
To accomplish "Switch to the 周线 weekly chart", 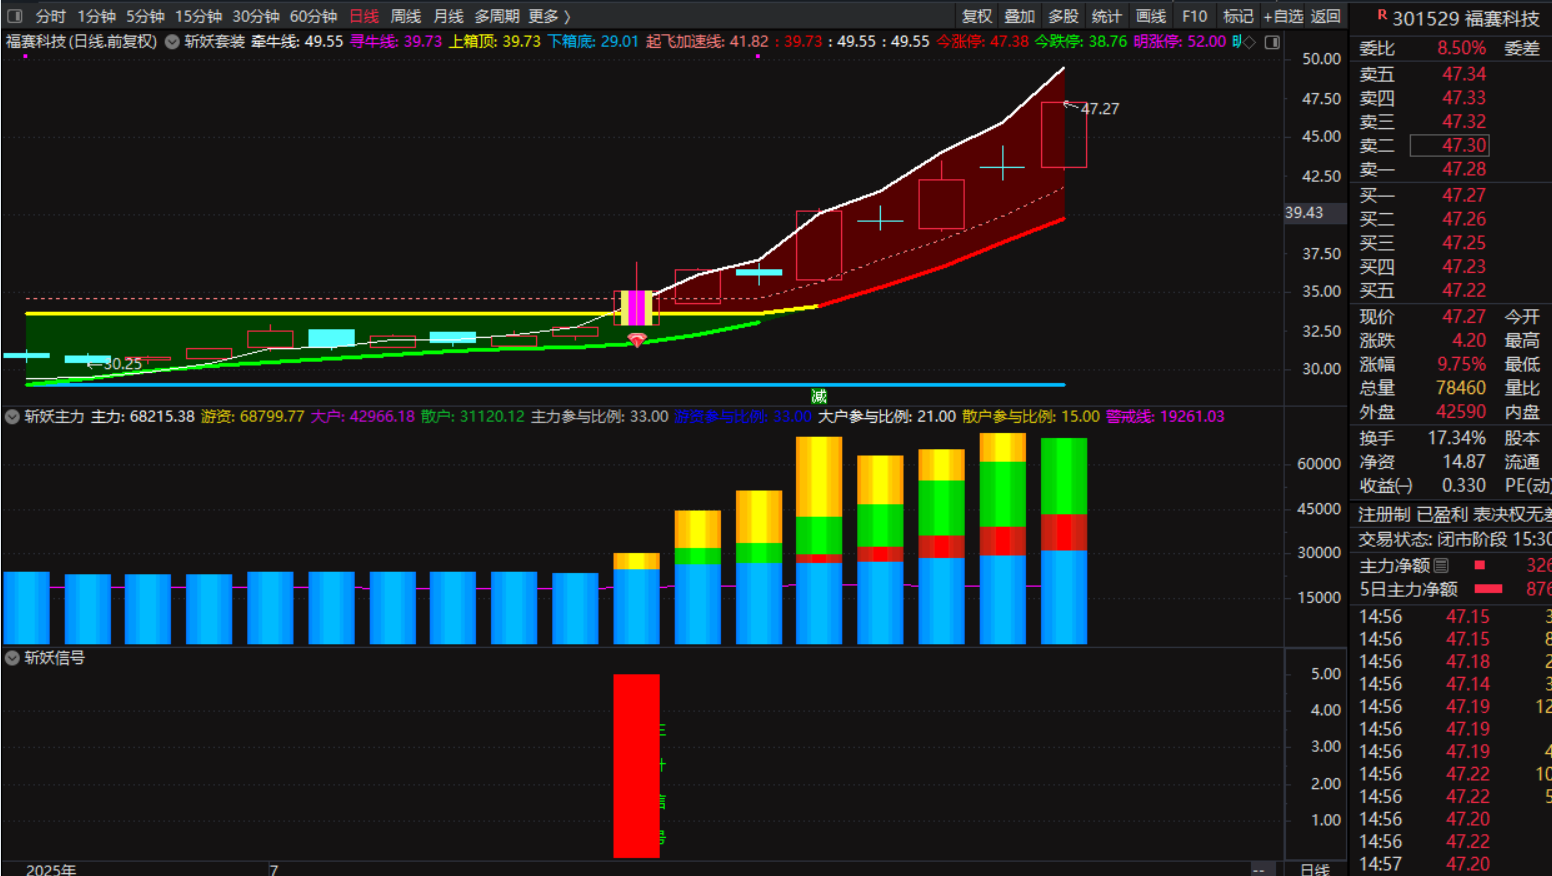I will [x=405, y=16].
